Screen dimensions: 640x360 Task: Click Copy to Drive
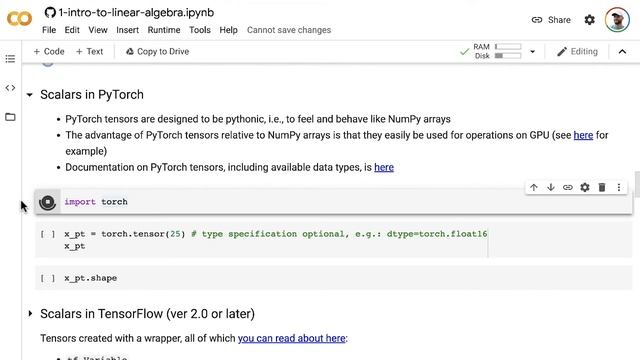point(157,51)
